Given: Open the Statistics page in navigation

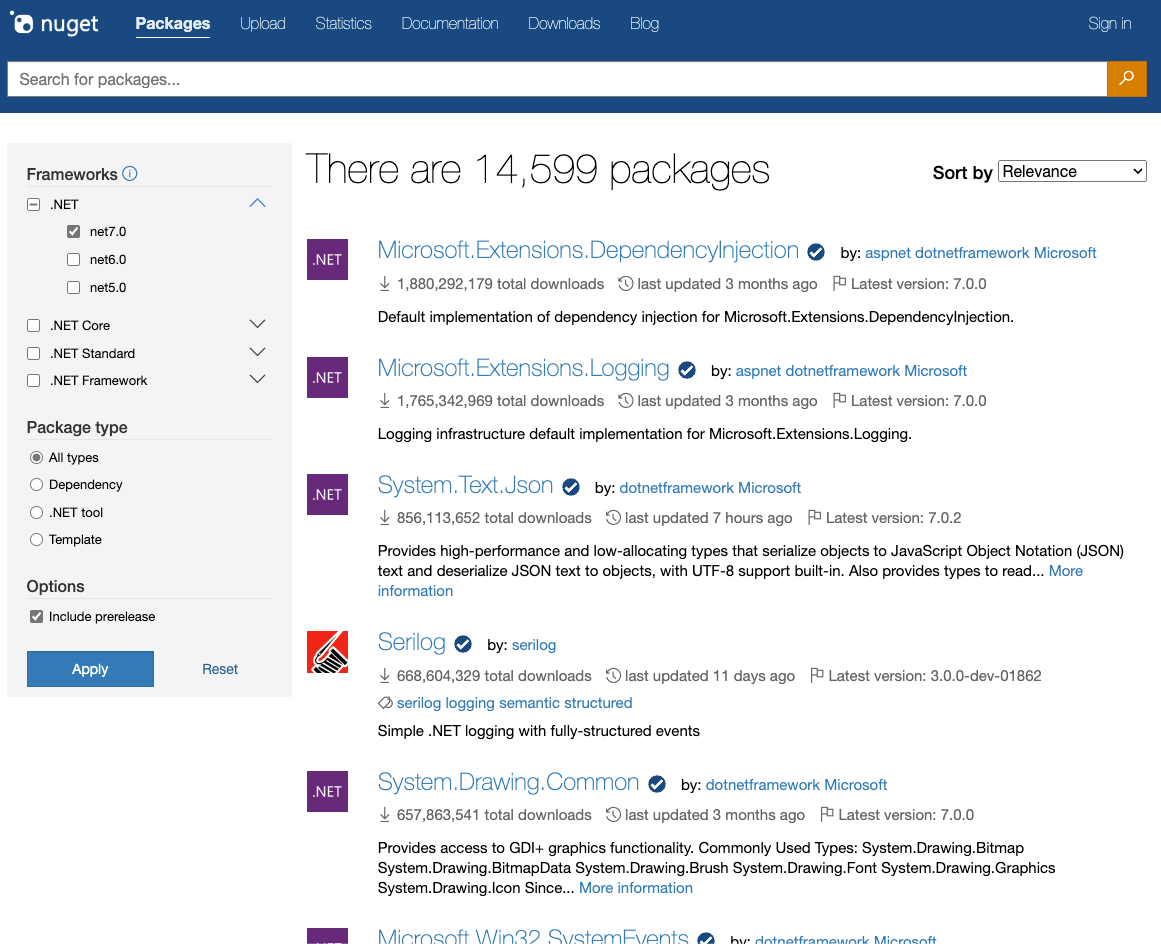Looking at the screenshot, I should pos(343,24).
